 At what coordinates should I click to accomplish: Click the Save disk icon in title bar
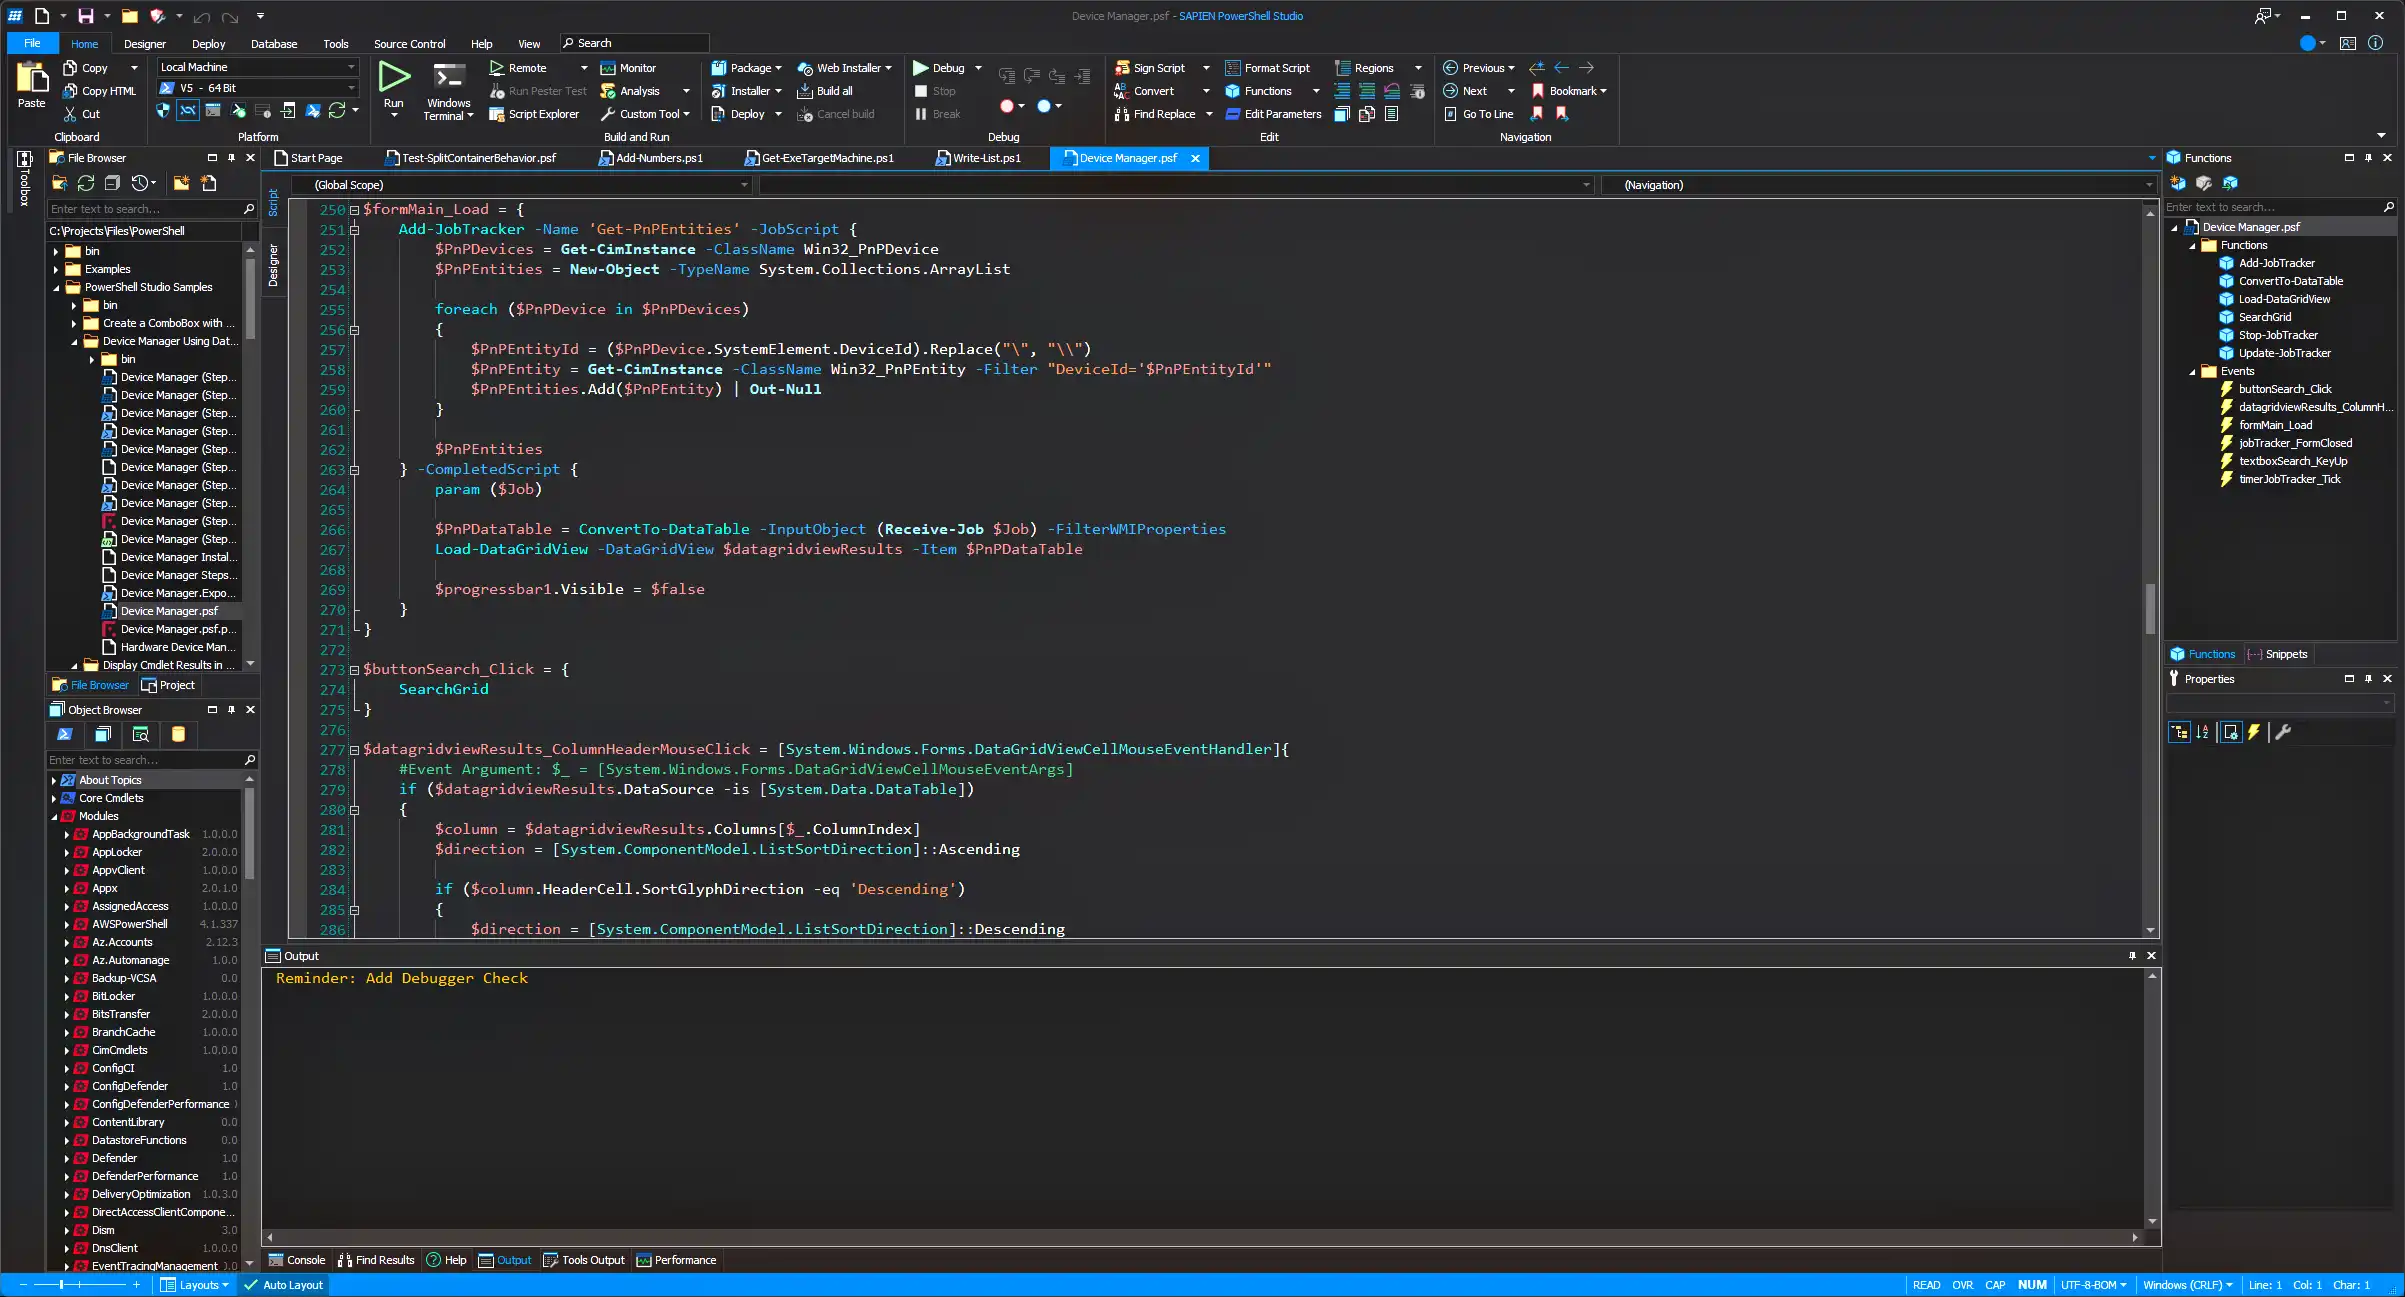coord(86,16)
